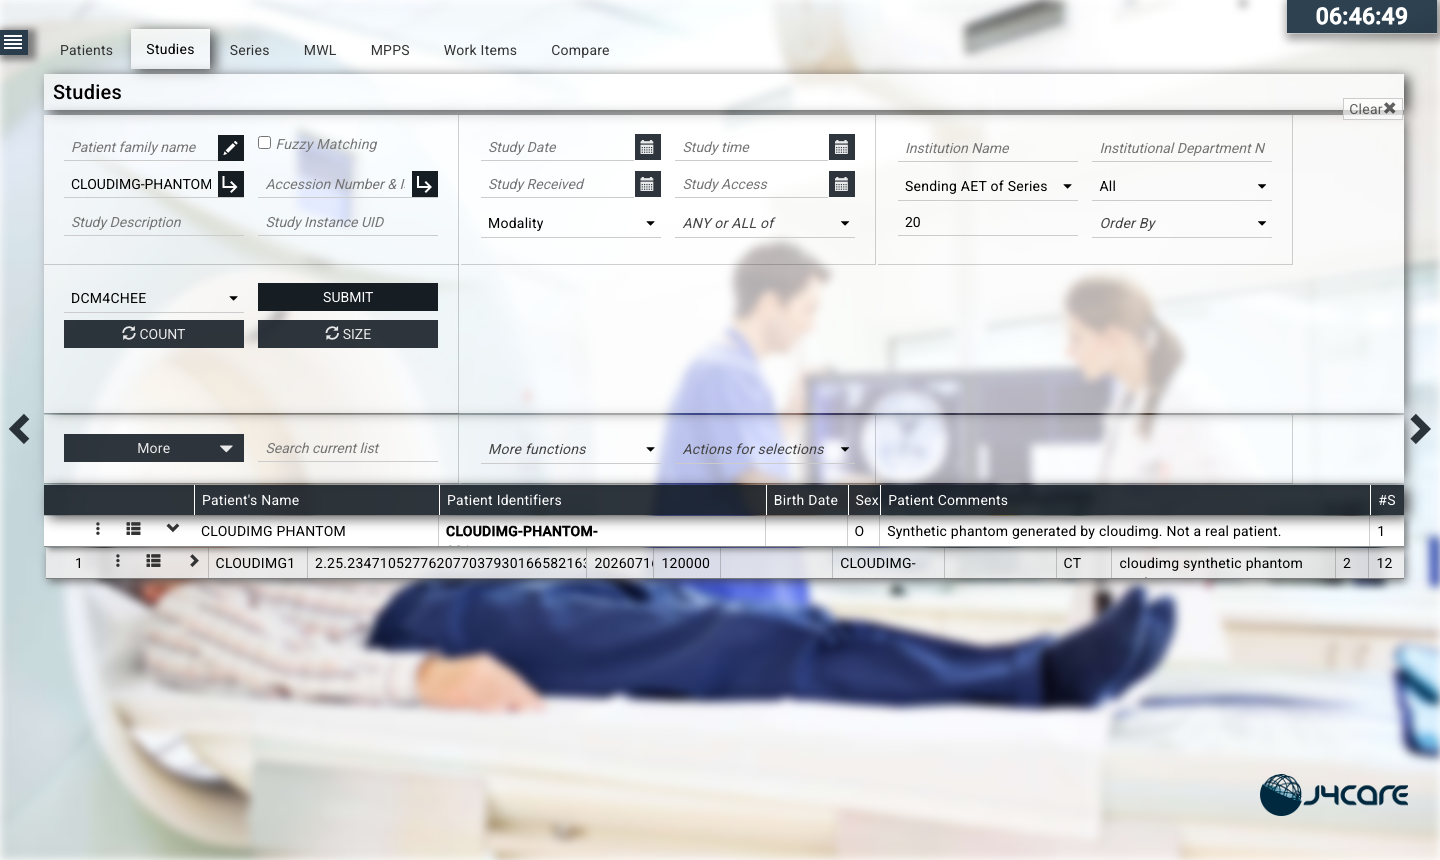Focus the Institution Name input field
This screenshot has height=860, width=1440.
tap(988, 148)
